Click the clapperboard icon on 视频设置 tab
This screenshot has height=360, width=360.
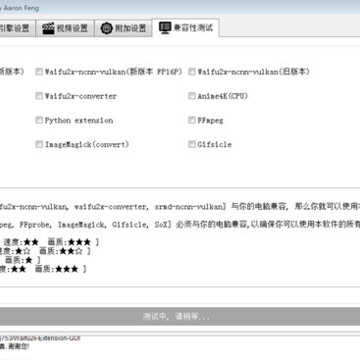[48, 28]
